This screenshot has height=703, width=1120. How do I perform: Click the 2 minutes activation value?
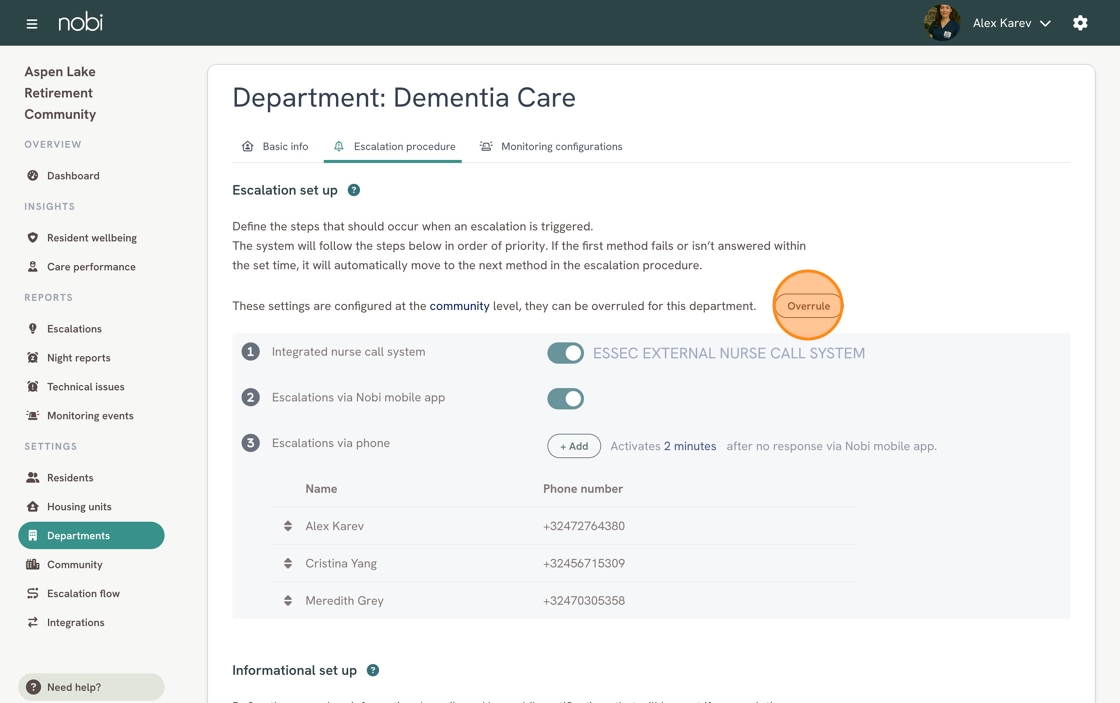(x=690, y=446)
